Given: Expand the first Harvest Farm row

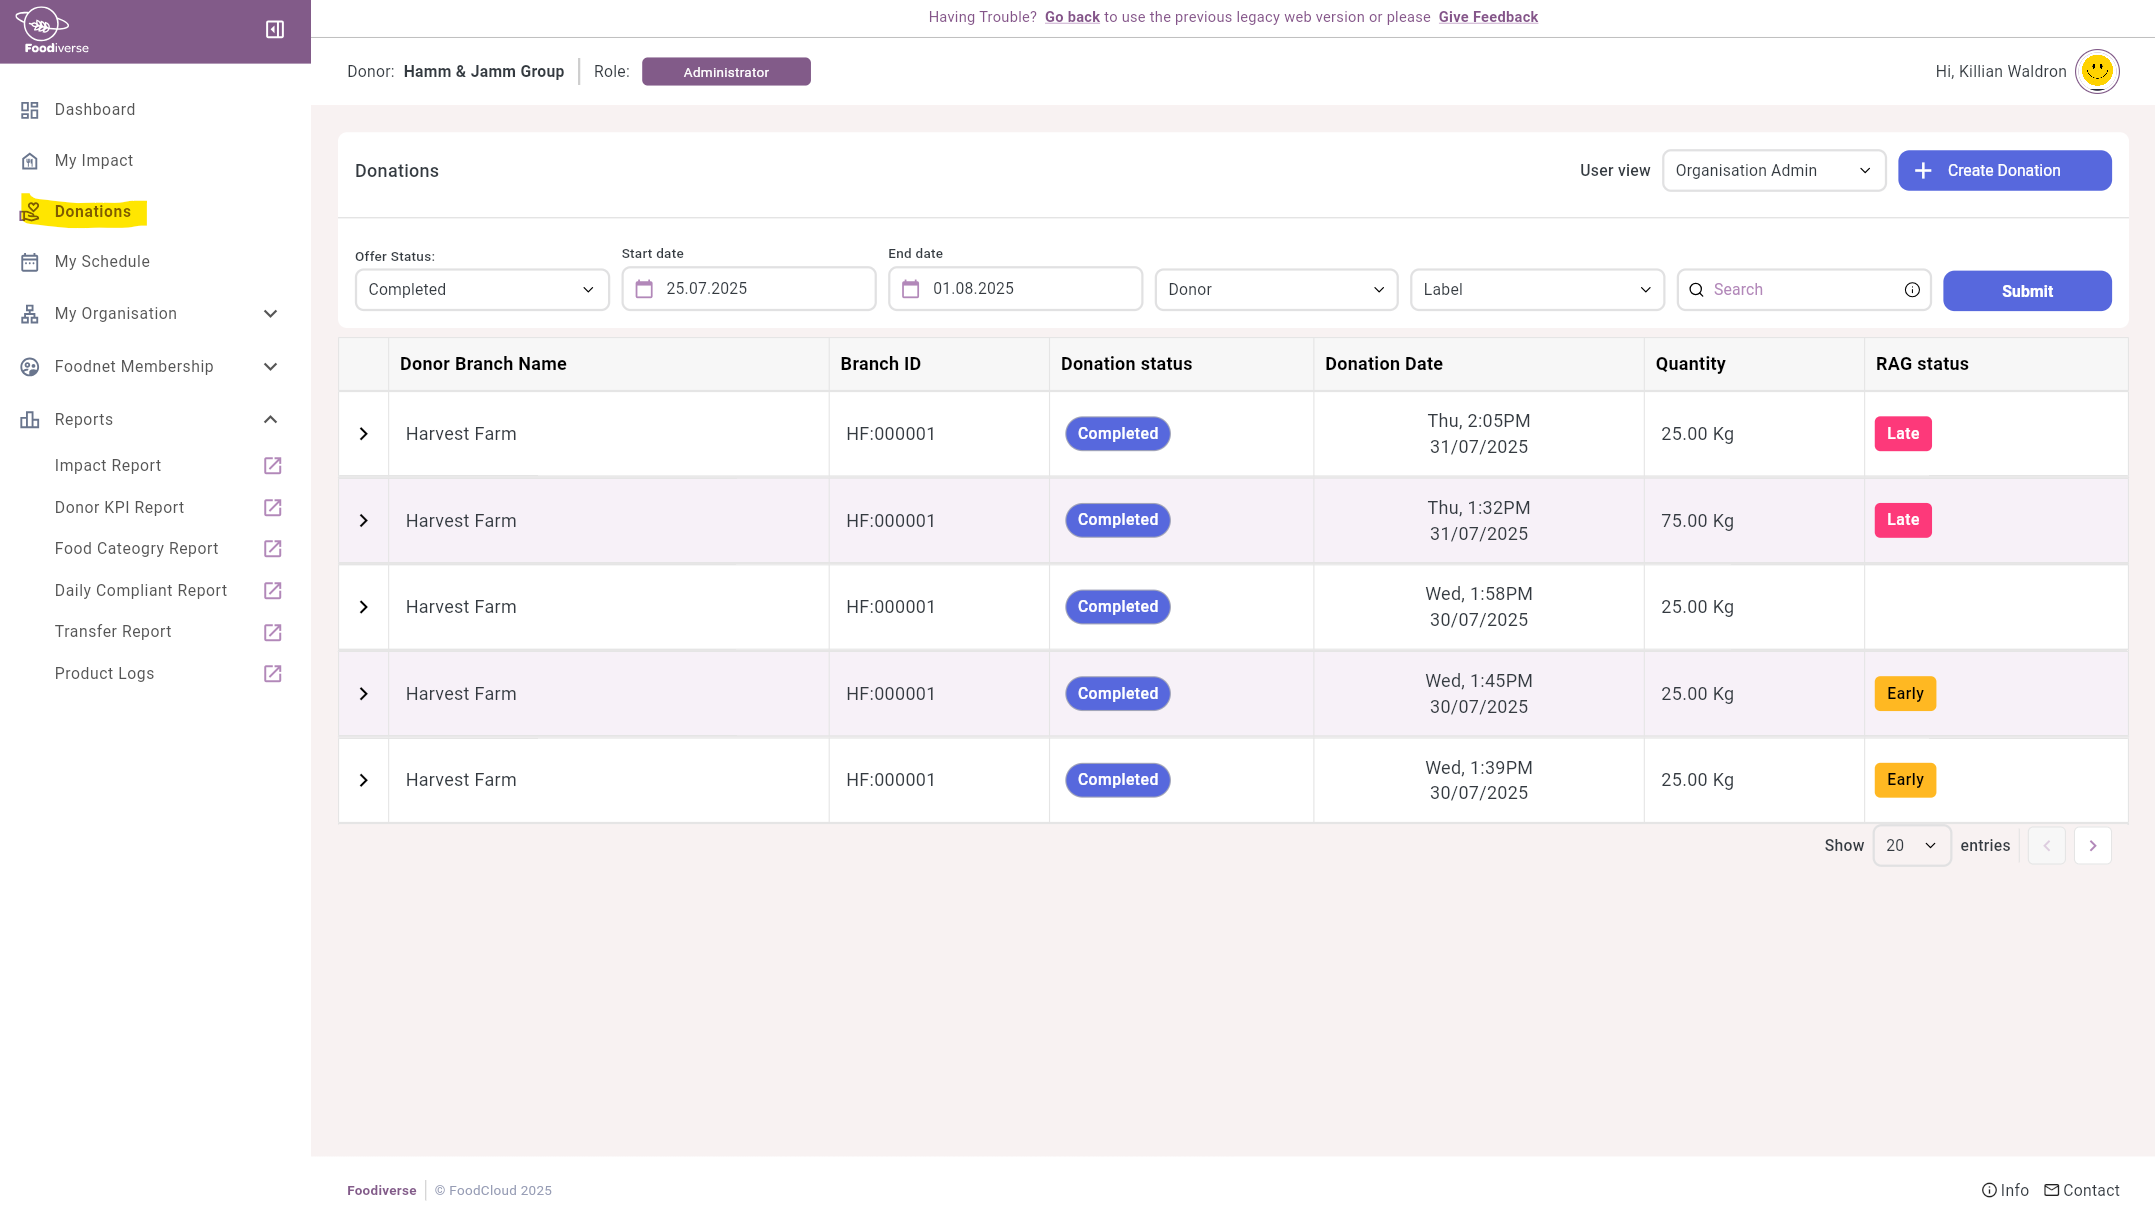Looking at the screenshot, I should click(x=364, y=434).
